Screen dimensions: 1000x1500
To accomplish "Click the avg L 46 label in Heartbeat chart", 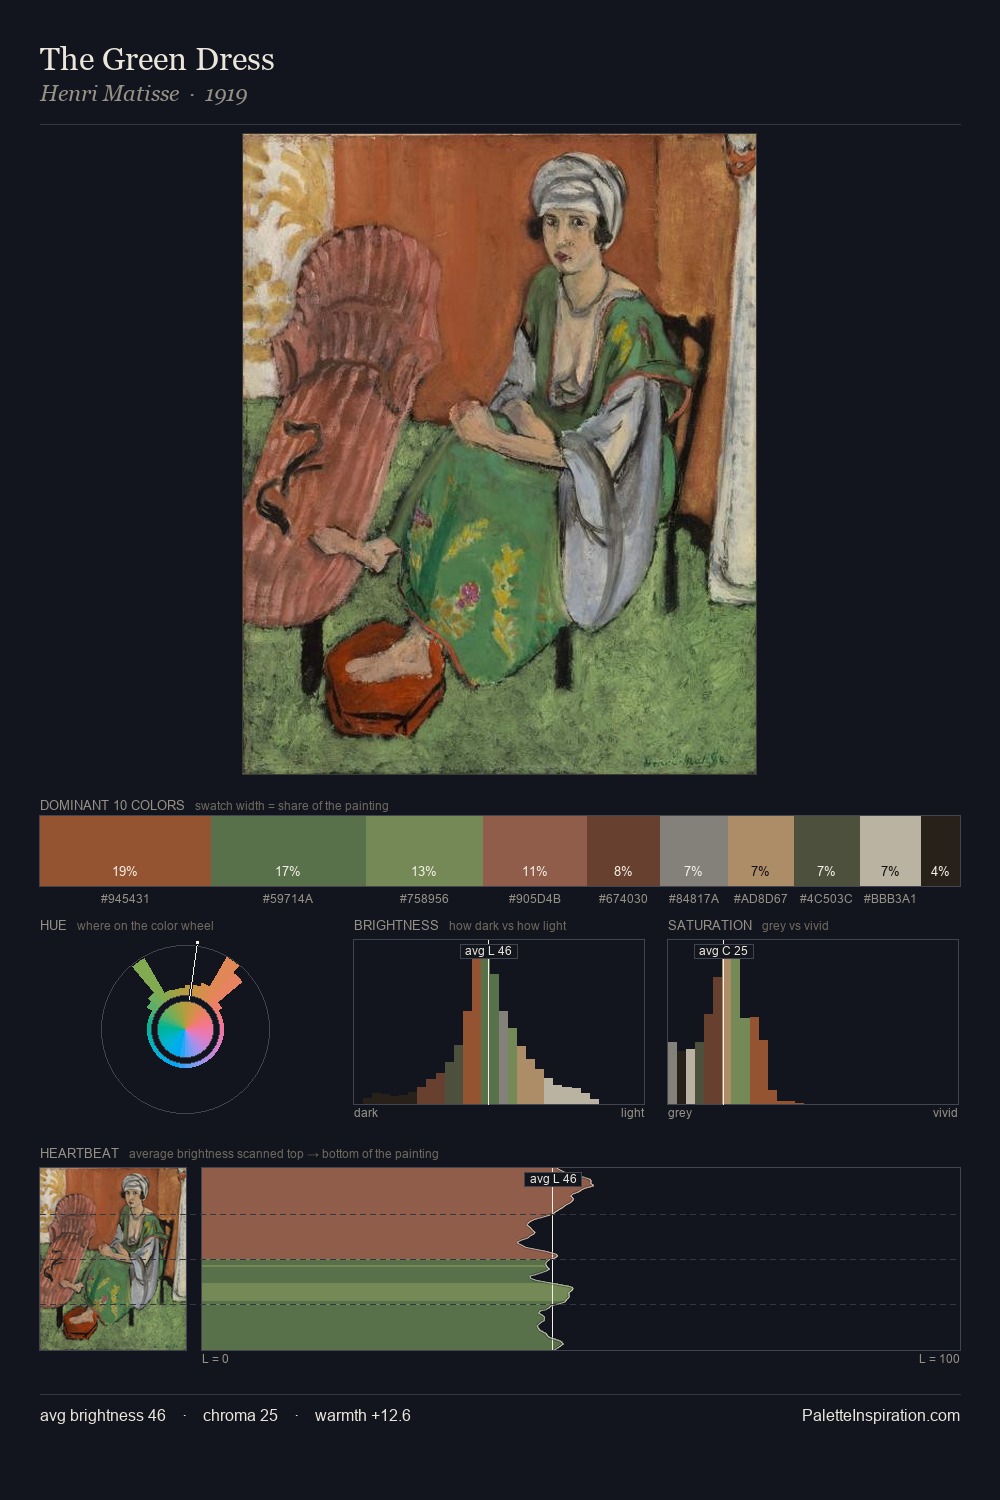I will pos(553,1179).
